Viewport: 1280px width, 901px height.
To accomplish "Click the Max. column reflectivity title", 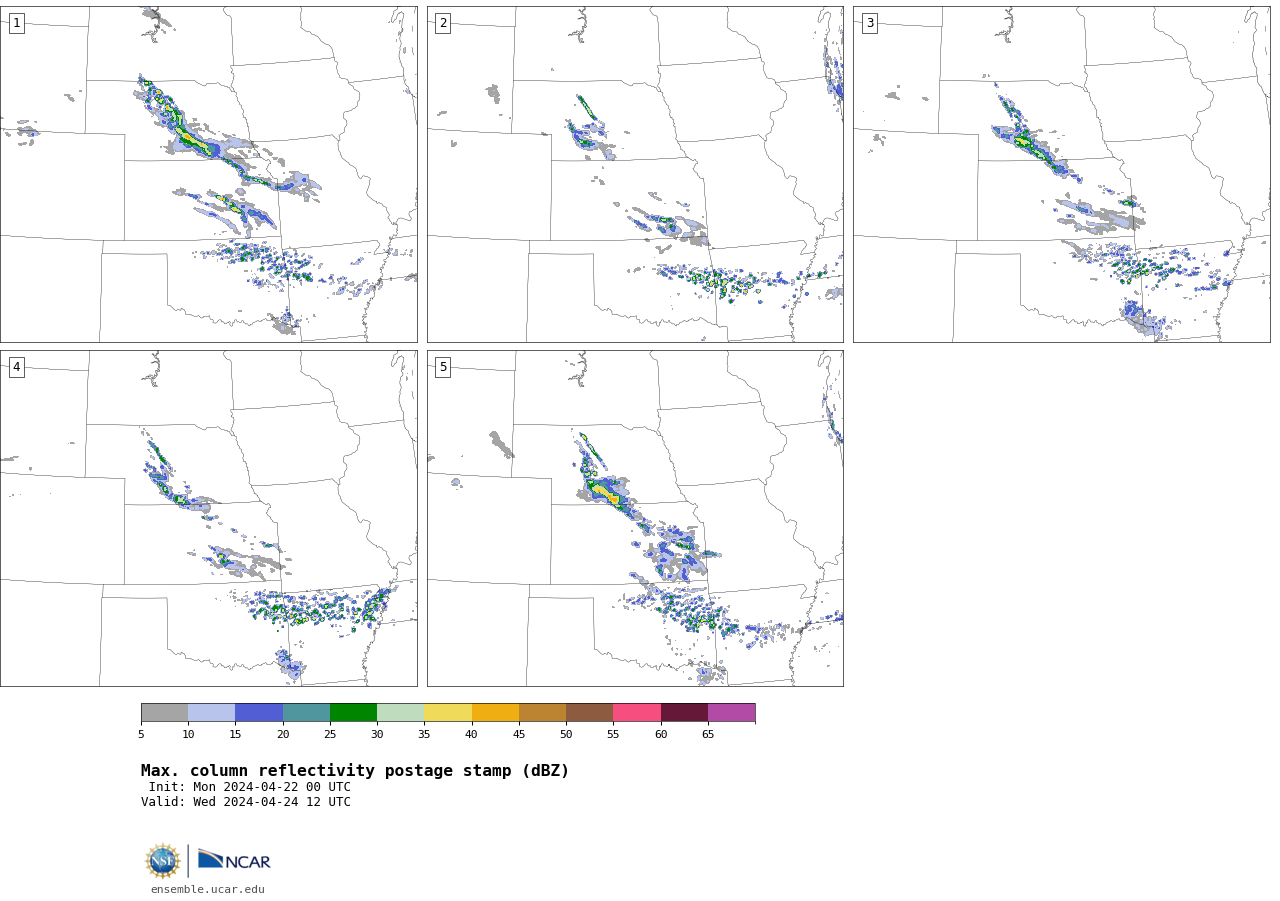I will 355,771.
